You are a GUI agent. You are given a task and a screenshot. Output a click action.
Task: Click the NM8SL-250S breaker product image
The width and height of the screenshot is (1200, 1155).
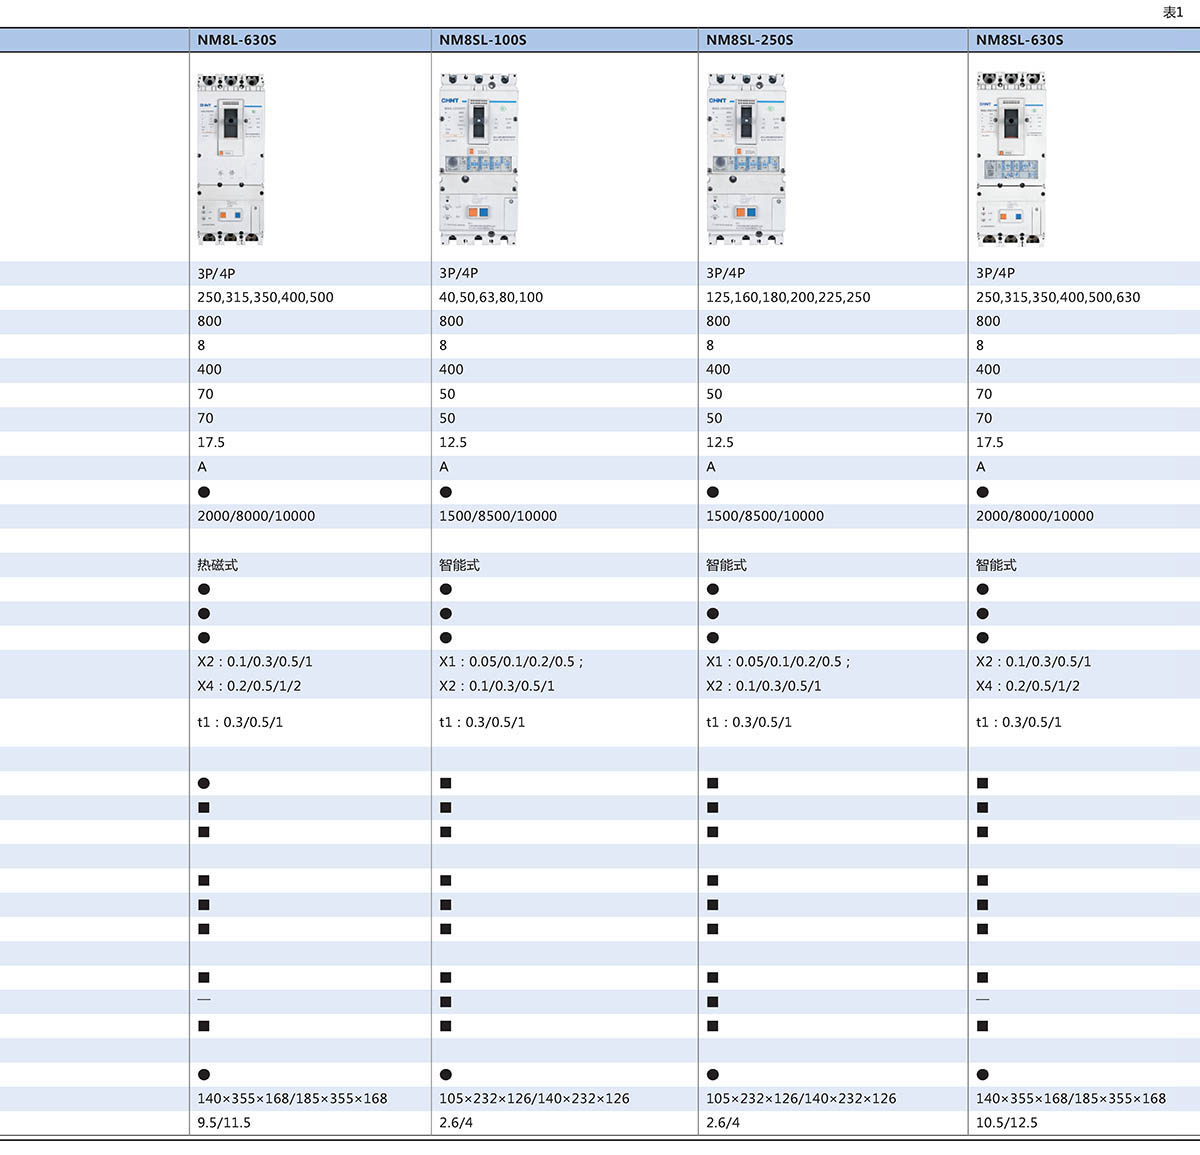coord(746,158)
